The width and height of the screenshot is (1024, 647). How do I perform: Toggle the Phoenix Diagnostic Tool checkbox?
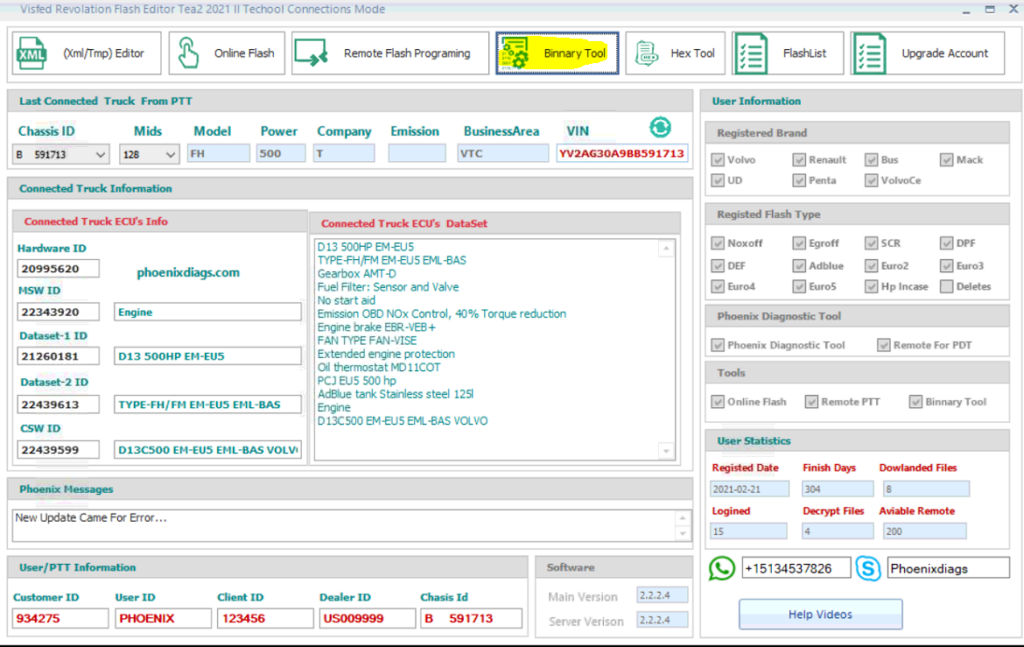[x=718, y=345]
